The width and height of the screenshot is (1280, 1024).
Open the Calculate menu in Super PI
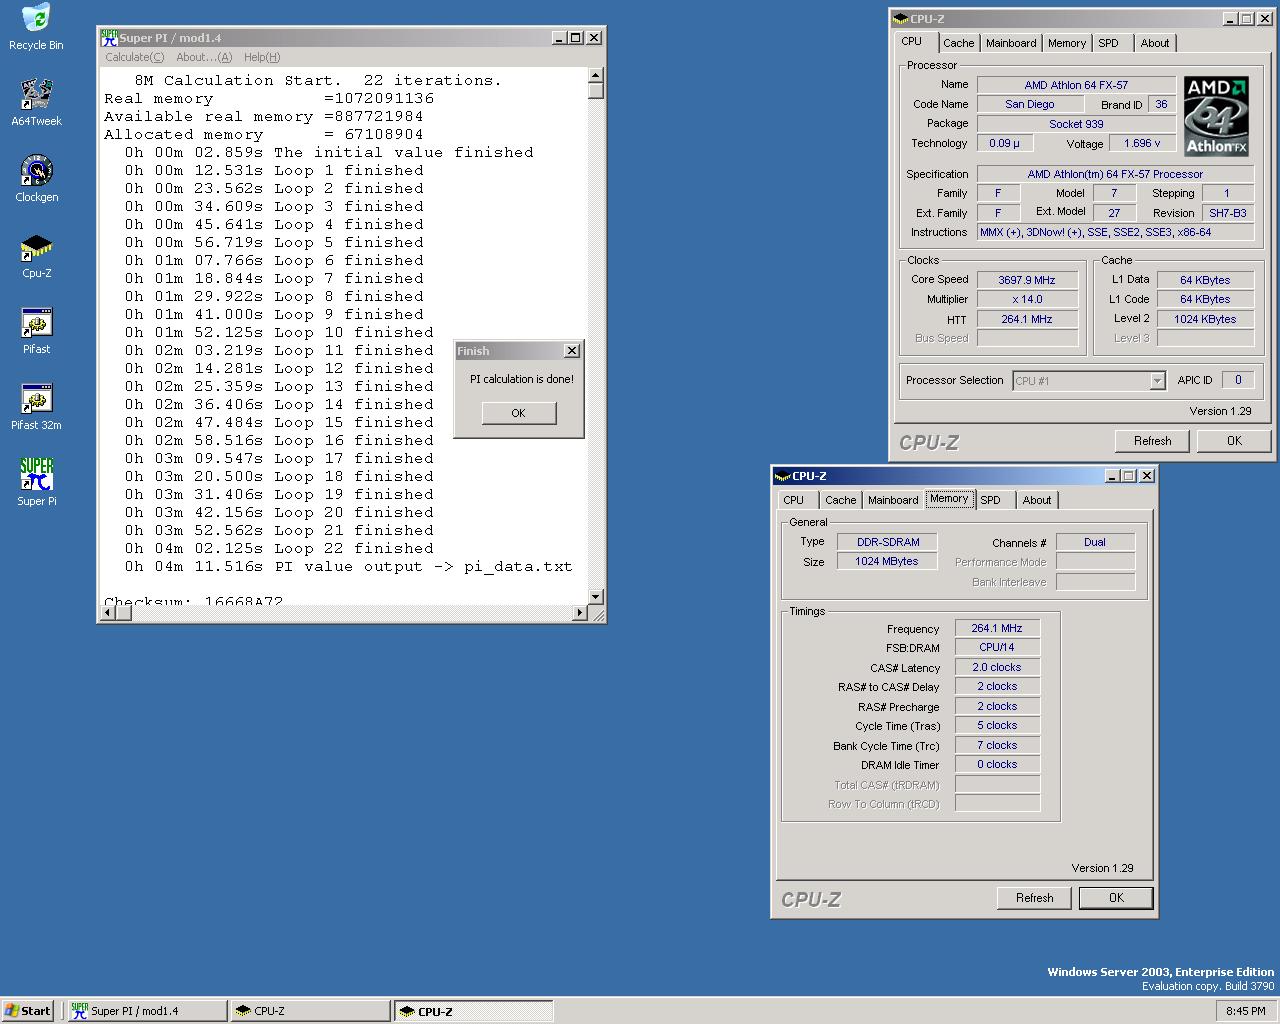pos(134,57)
